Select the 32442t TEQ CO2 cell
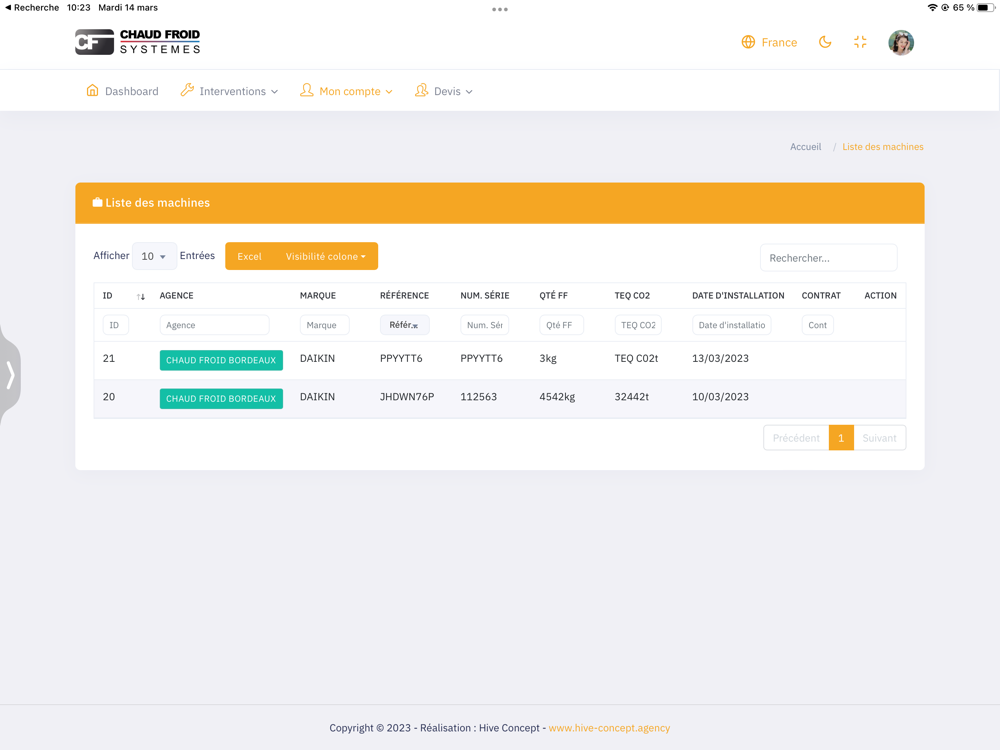Screen dimensions: 1000x750 tap(631, 397)
